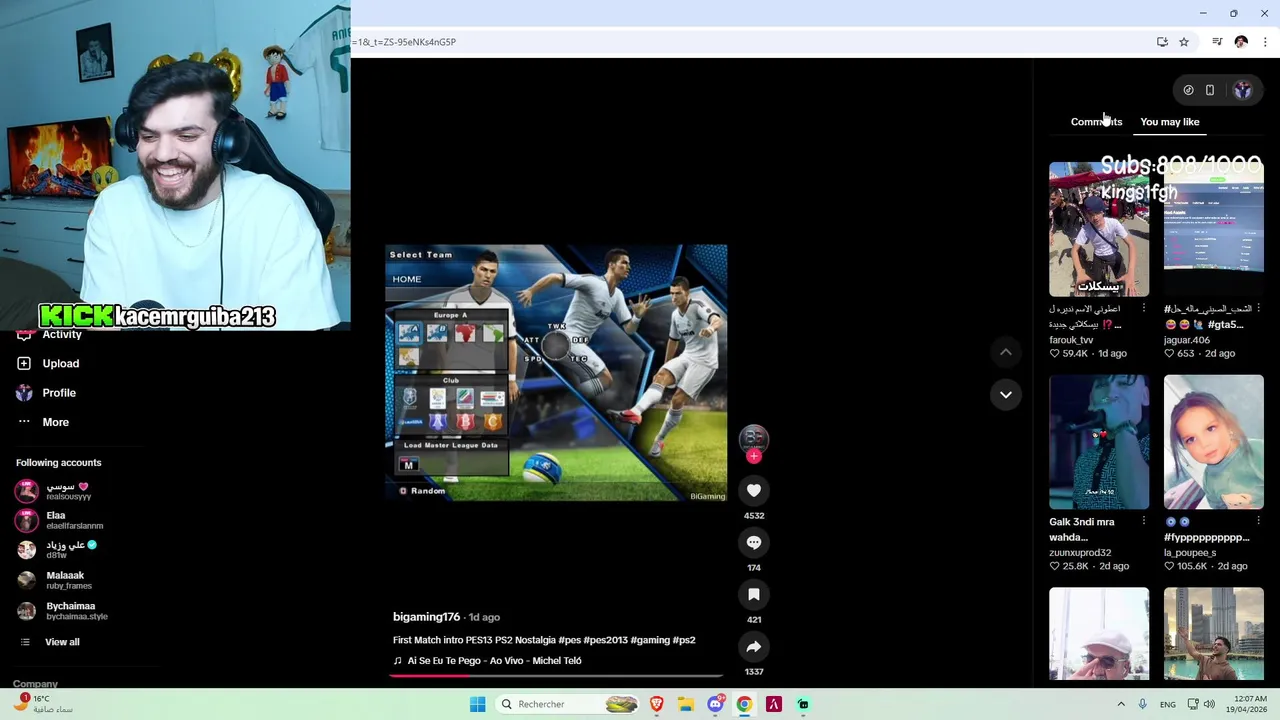Open options menu for Galk 3ndi mra video
The width and height of the screenshot is (1280, 720).
coord(1144,521)
